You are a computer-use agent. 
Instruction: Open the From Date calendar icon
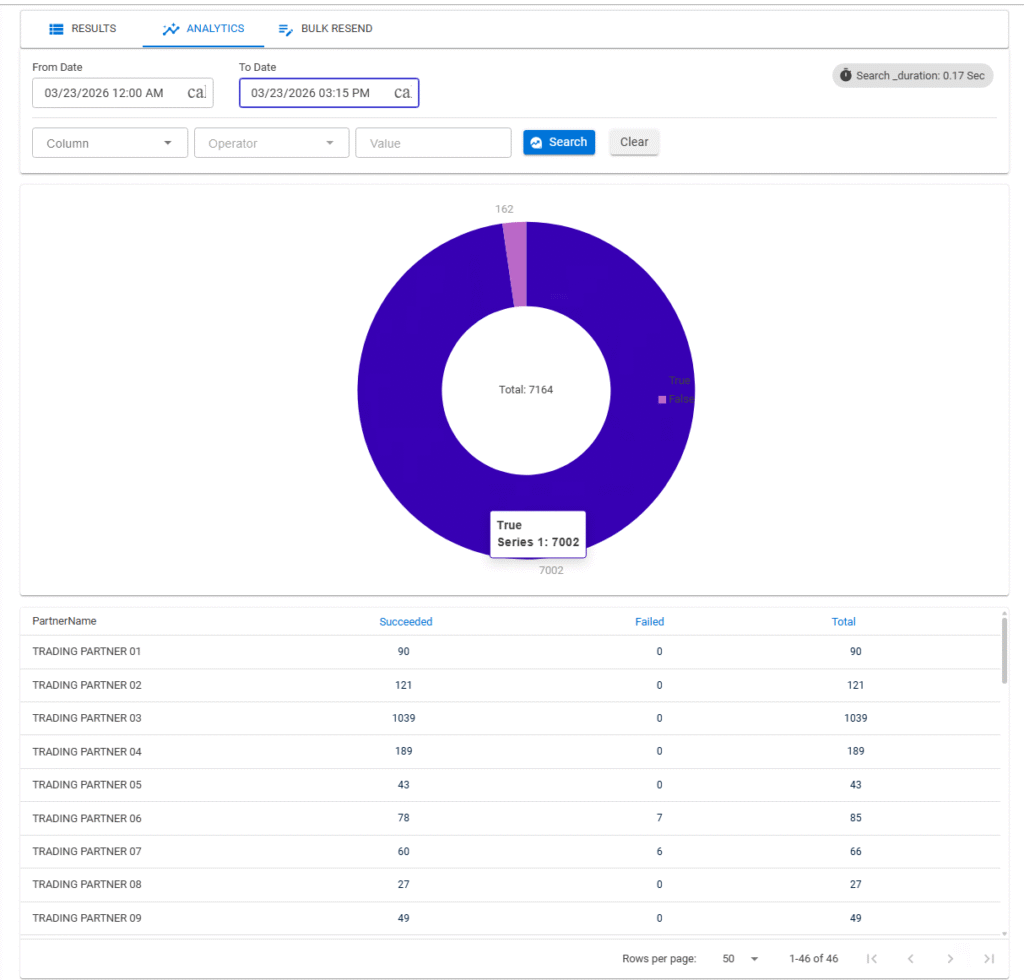pos(196,92)
